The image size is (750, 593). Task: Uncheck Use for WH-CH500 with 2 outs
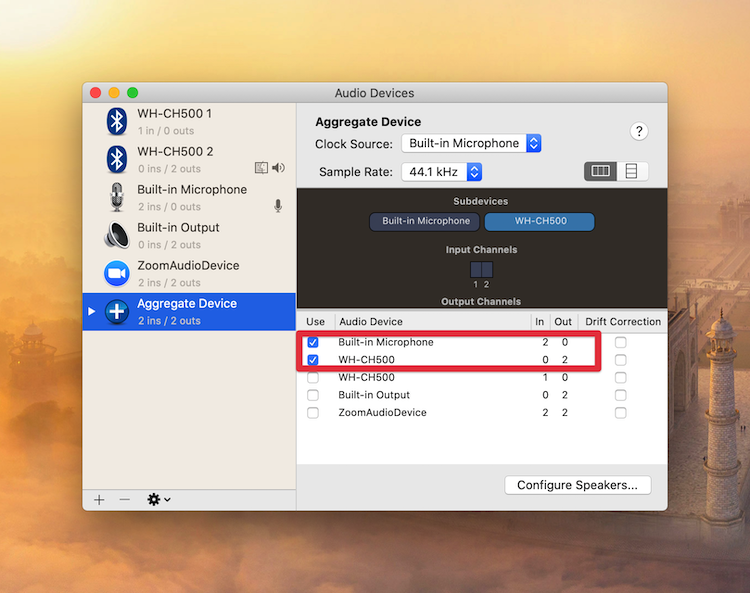click(x=313, y=360)
